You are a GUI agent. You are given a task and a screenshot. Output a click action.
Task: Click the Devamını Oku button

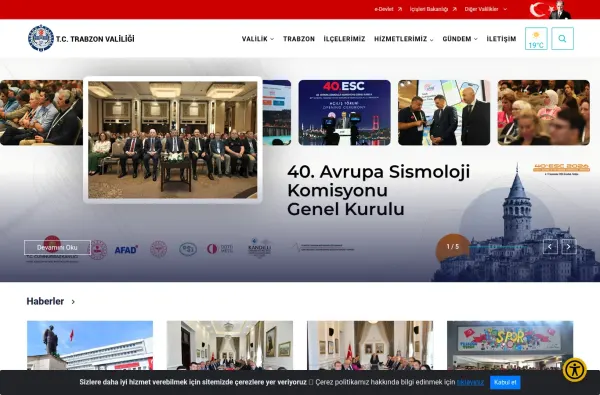57,247
